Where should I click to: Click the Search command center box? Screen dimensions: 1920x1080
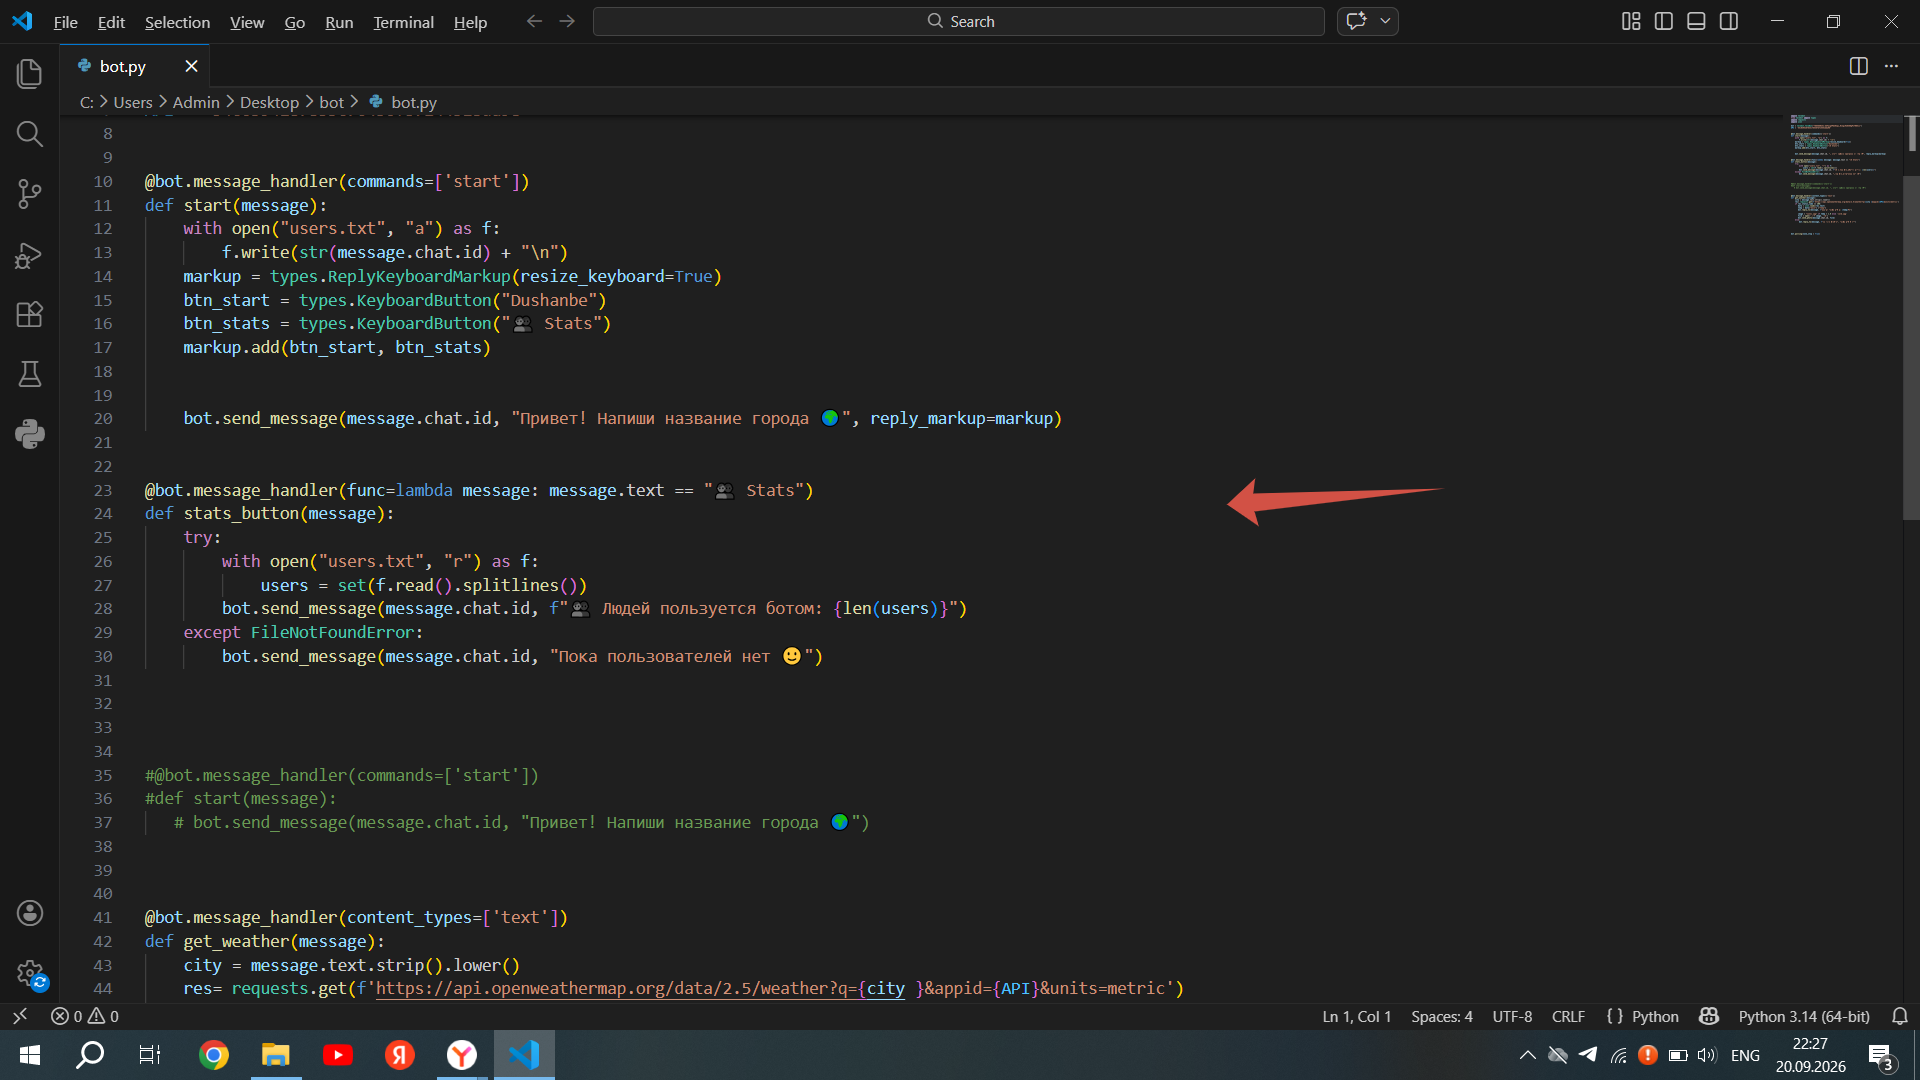click(x=958, y=21)
